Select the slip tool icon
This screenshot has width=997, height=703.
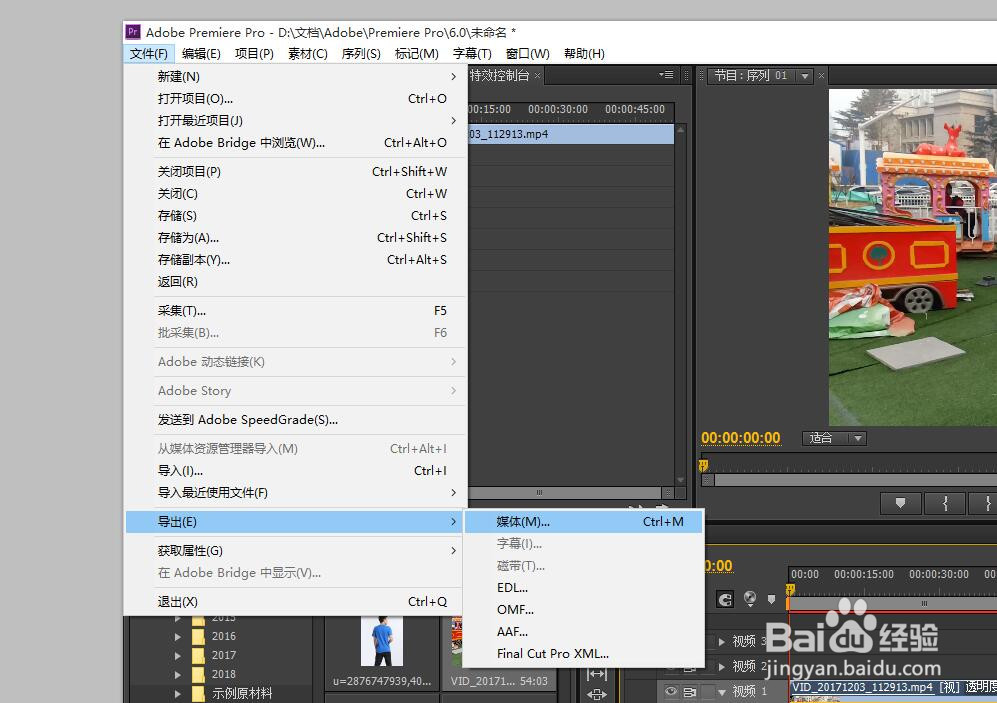click(x=596, y=674)
